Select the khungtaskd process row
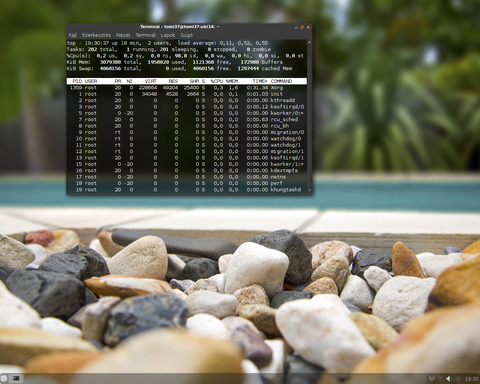Image resolution: width=480 pixels, height=384 pixels. tap(187, 189)
